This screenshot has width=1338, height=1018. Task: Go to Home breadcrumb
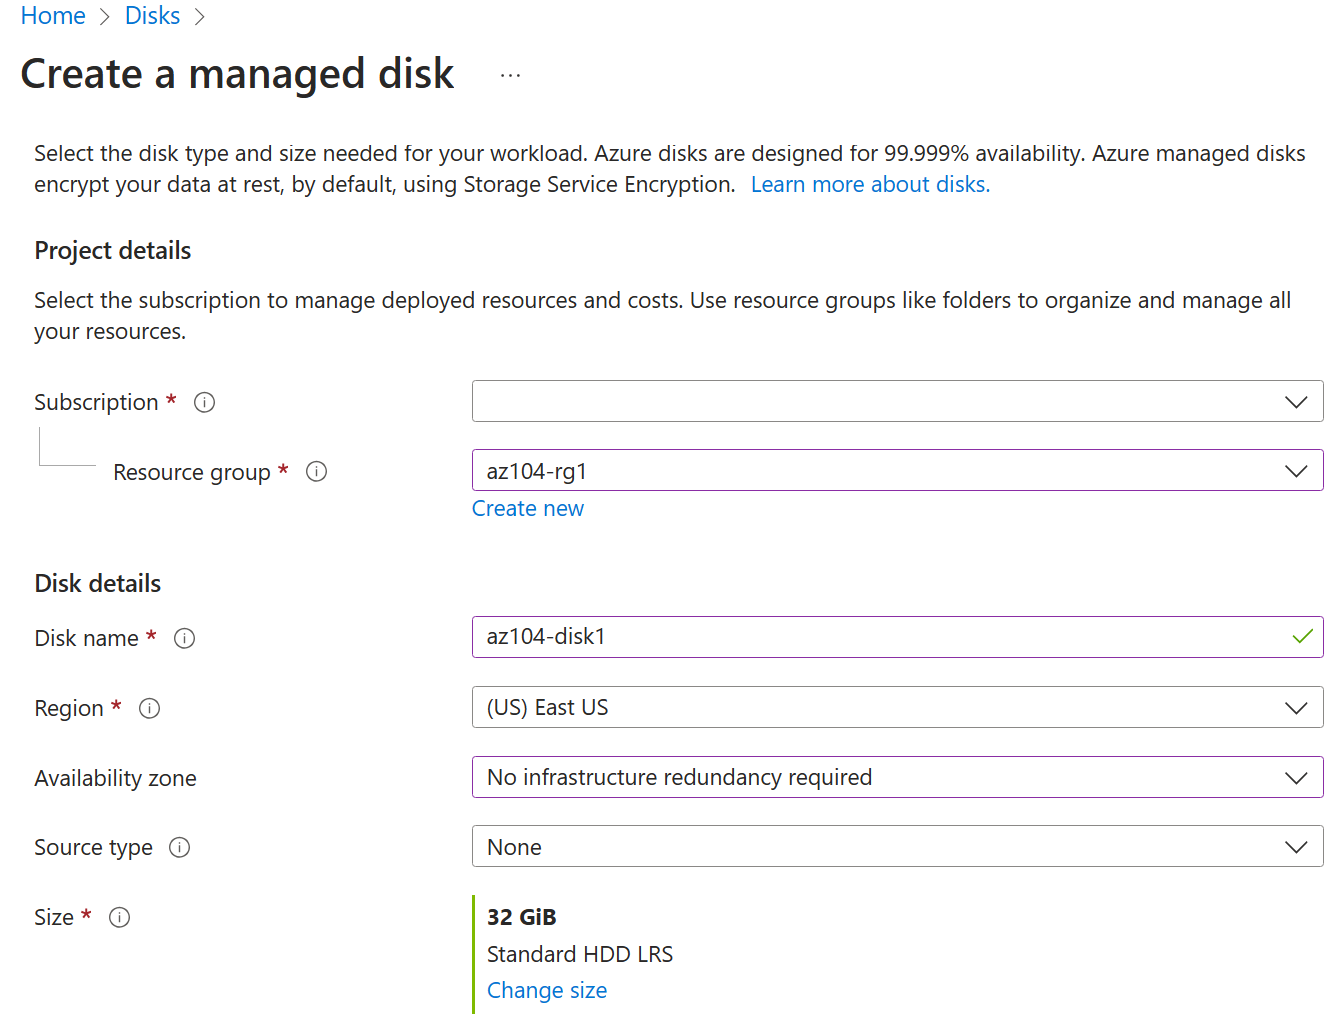tap(53, 16)
